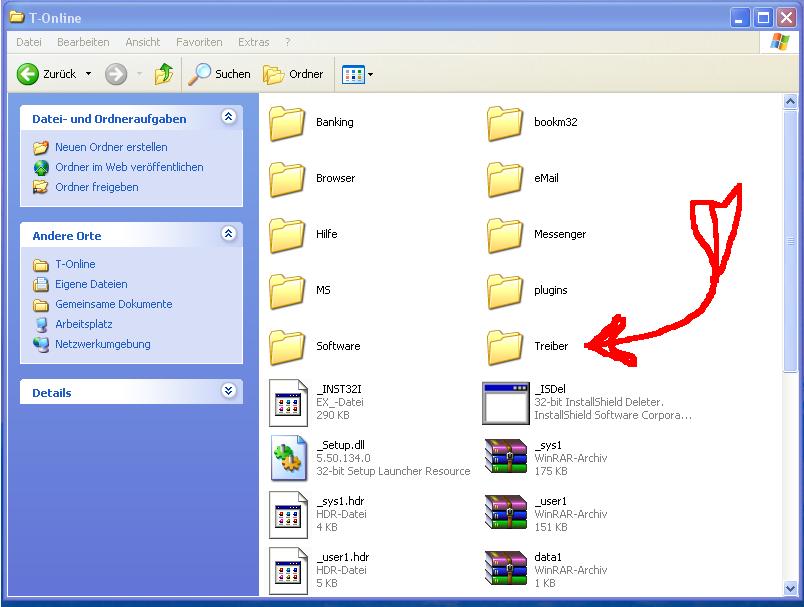
Task: Select the Hilfe folder icon
Action: tap(287, 235)
